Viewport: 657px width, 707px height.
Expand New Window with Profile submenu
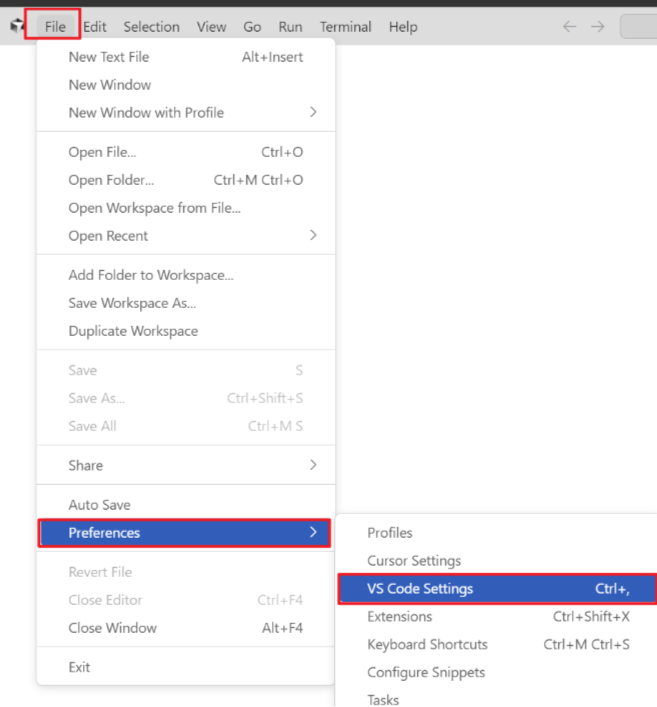click(186, 113)
